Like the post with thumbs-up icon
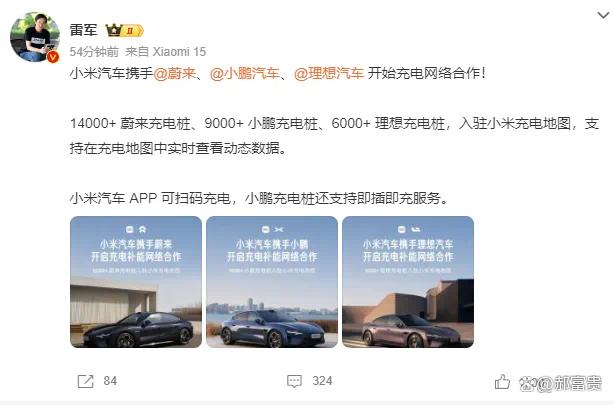Image resolution: width=614 pixels, height=405 pixels. 502,381
